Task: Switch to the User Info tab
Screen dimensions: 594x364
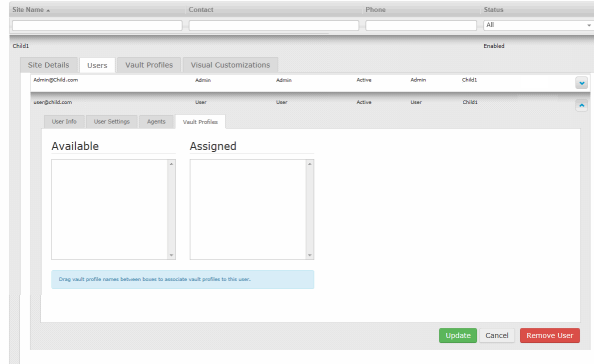Action: [64, 122]
